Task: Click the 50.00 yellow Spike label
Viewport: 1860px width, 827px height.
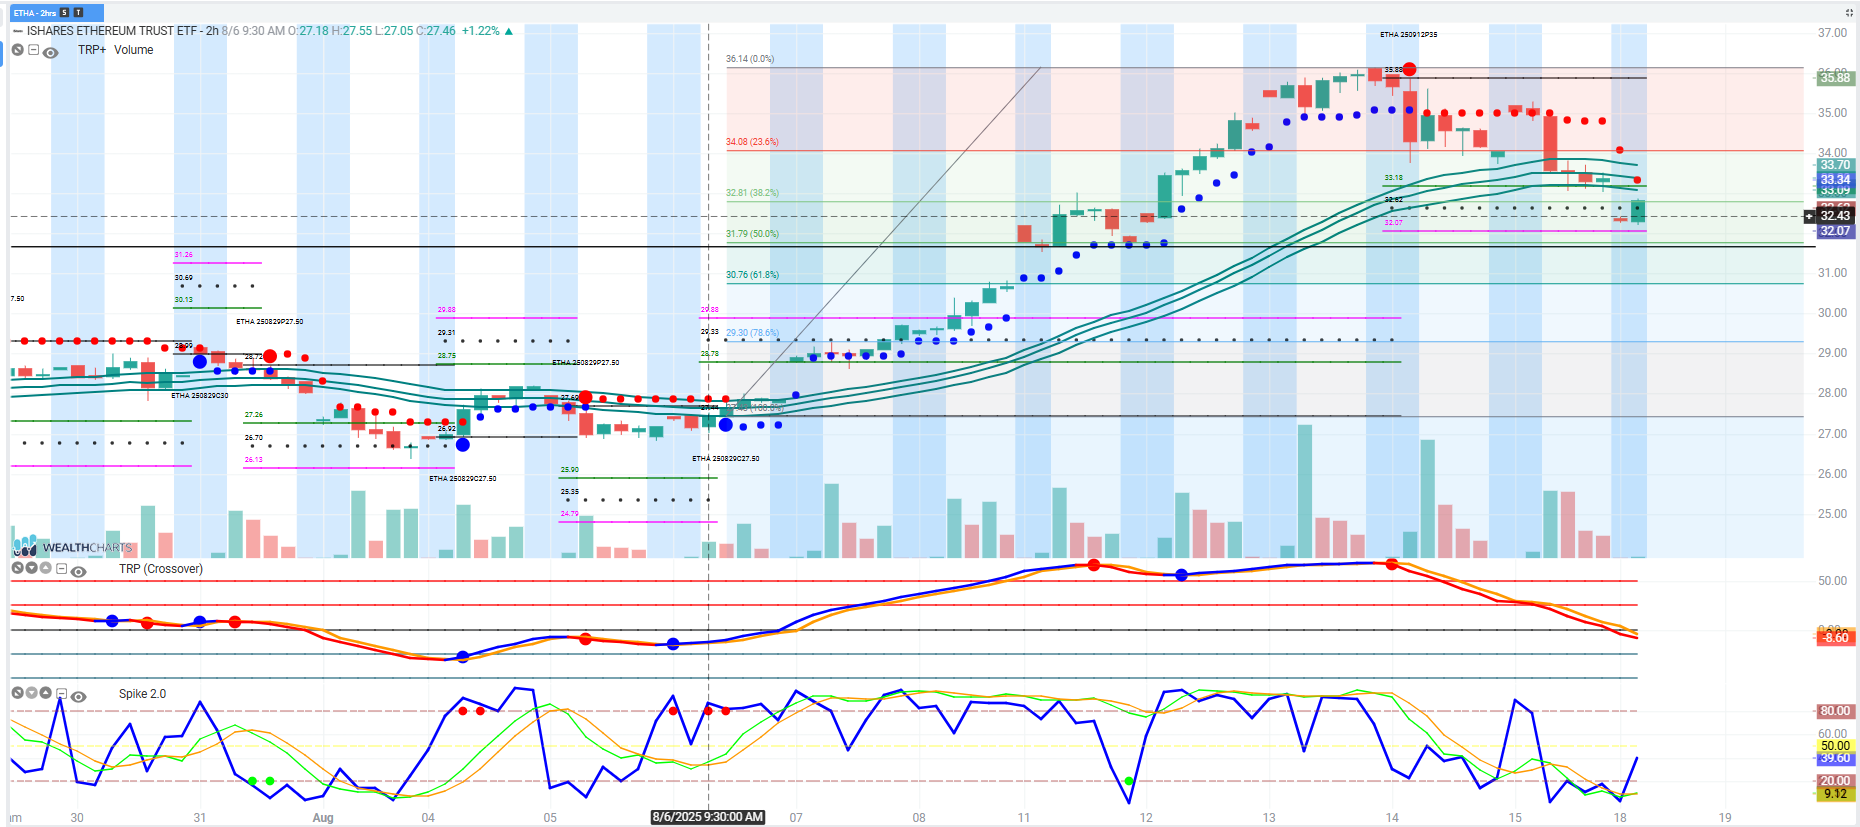Action: pyautogui.click(x=1835, y=746)
